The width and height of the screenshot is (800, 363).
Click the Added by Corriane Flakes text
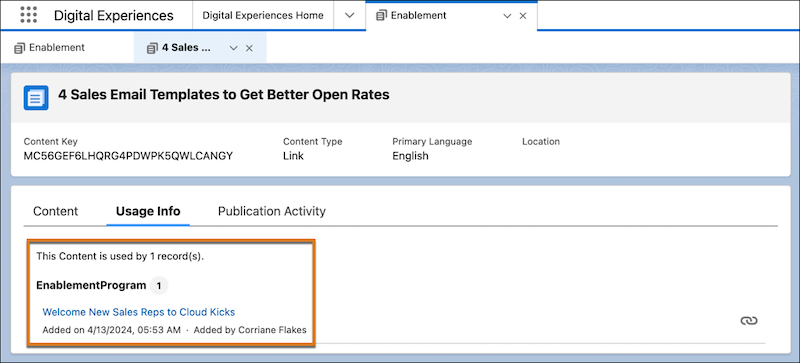tap(250, 330)
